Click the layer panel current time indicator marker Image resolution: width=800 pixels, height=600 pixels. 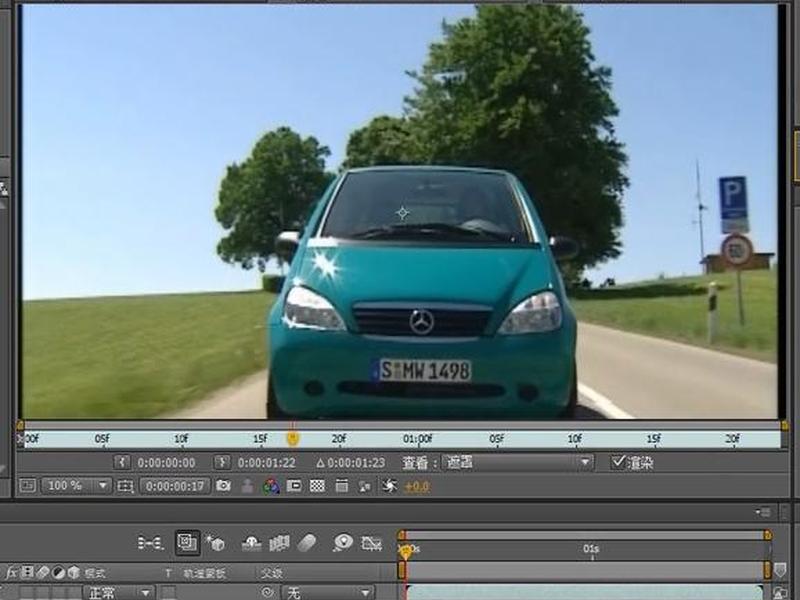(293, 438)
